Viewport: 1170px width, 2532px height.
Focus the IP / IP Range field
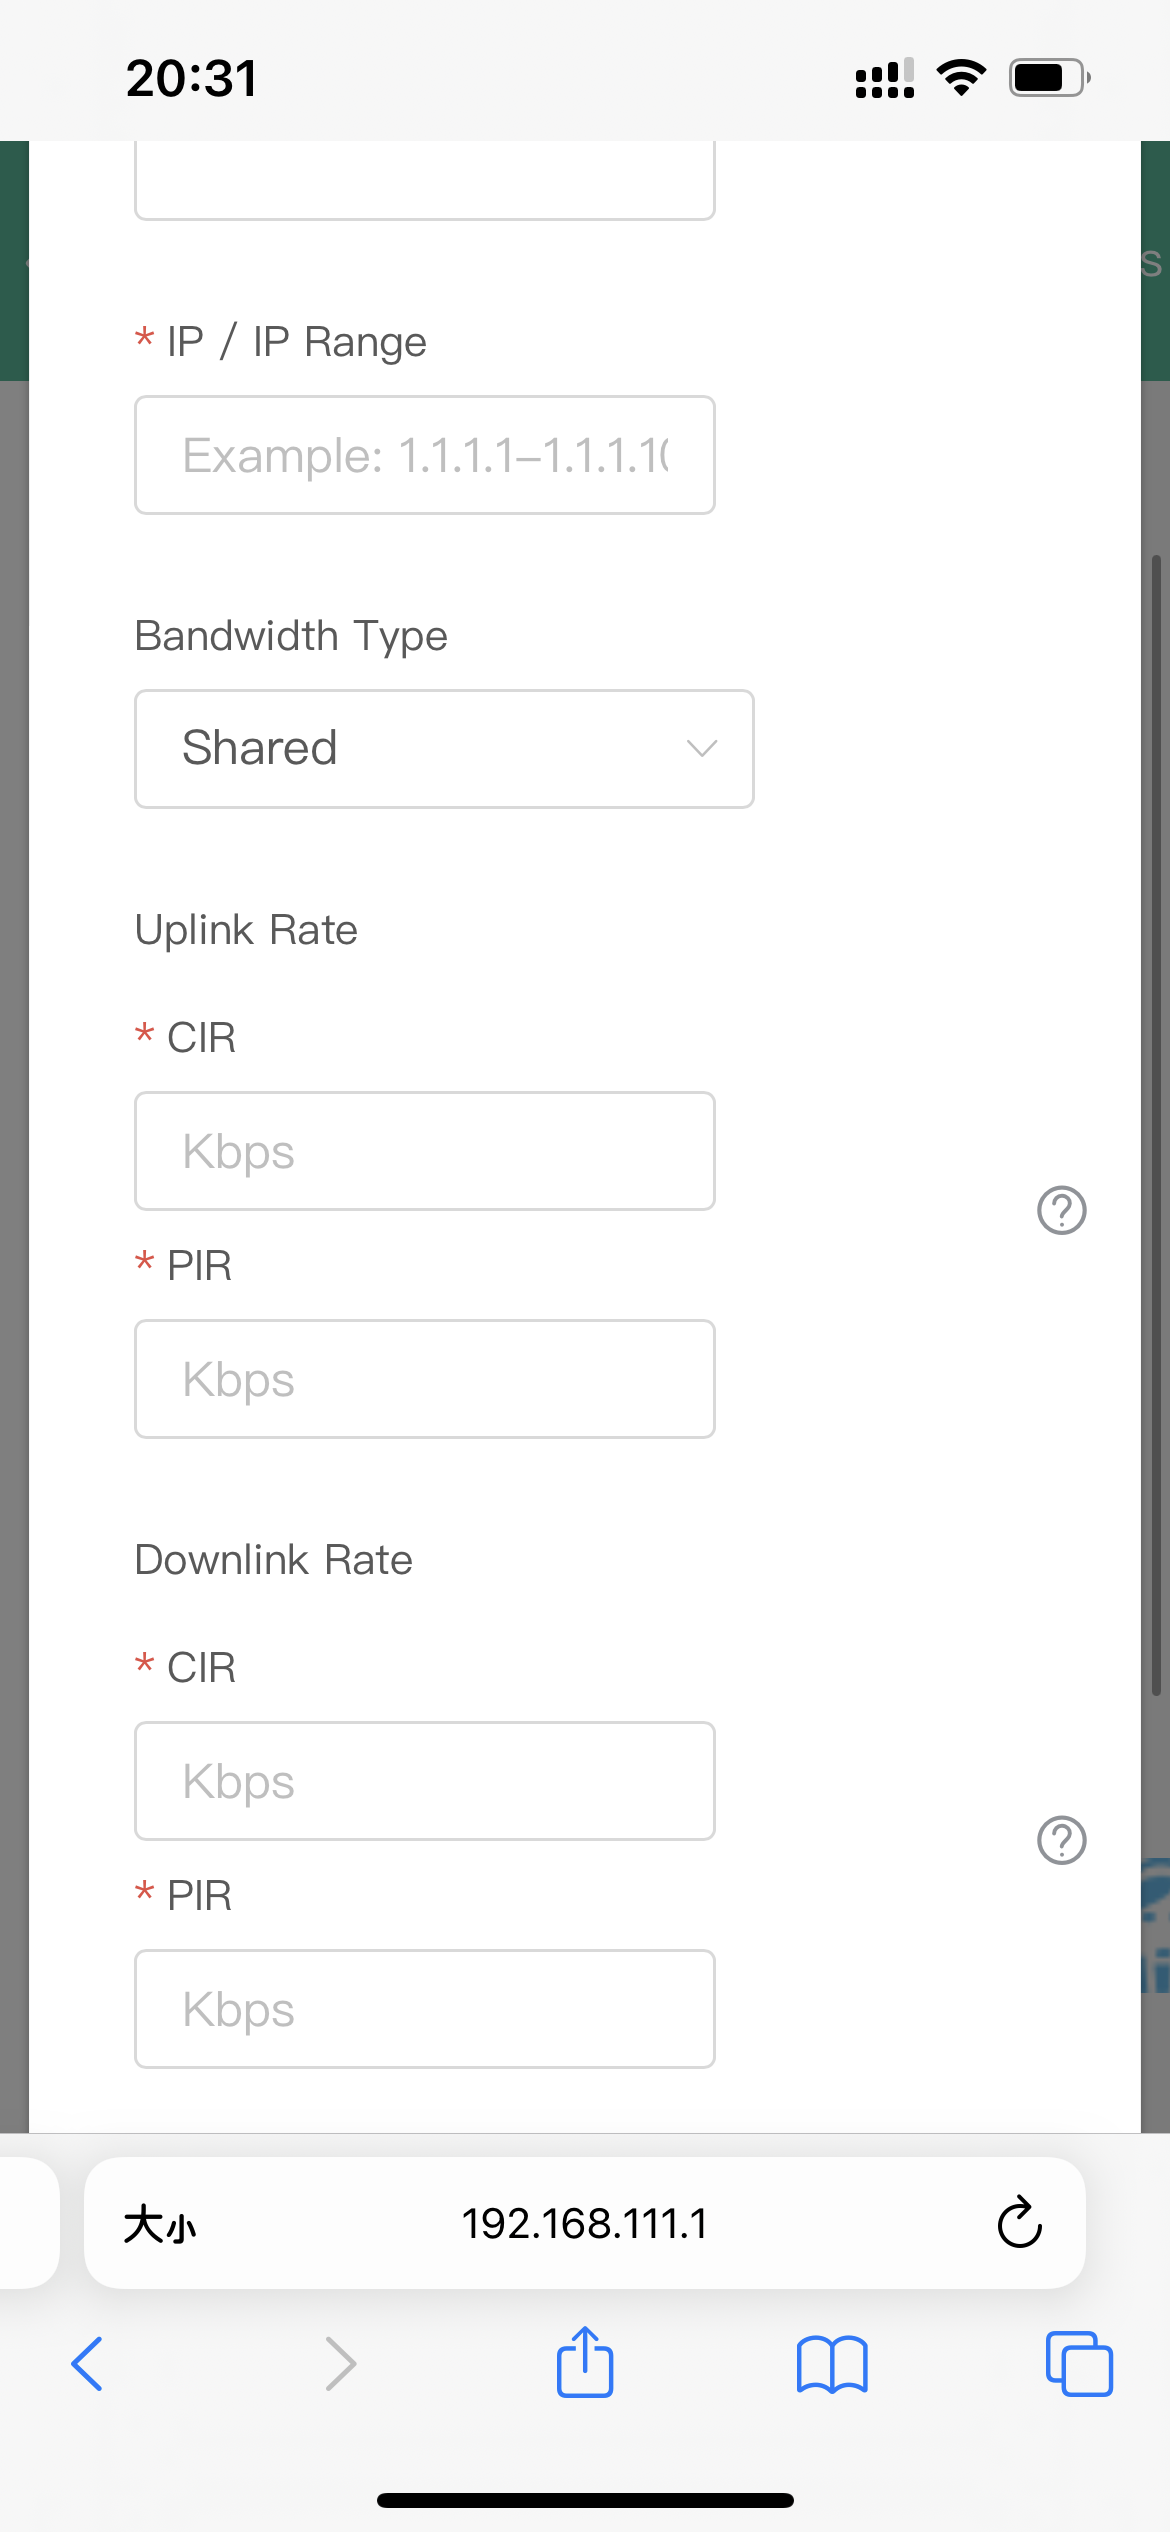pyautogui.click(x=425, y=455)
